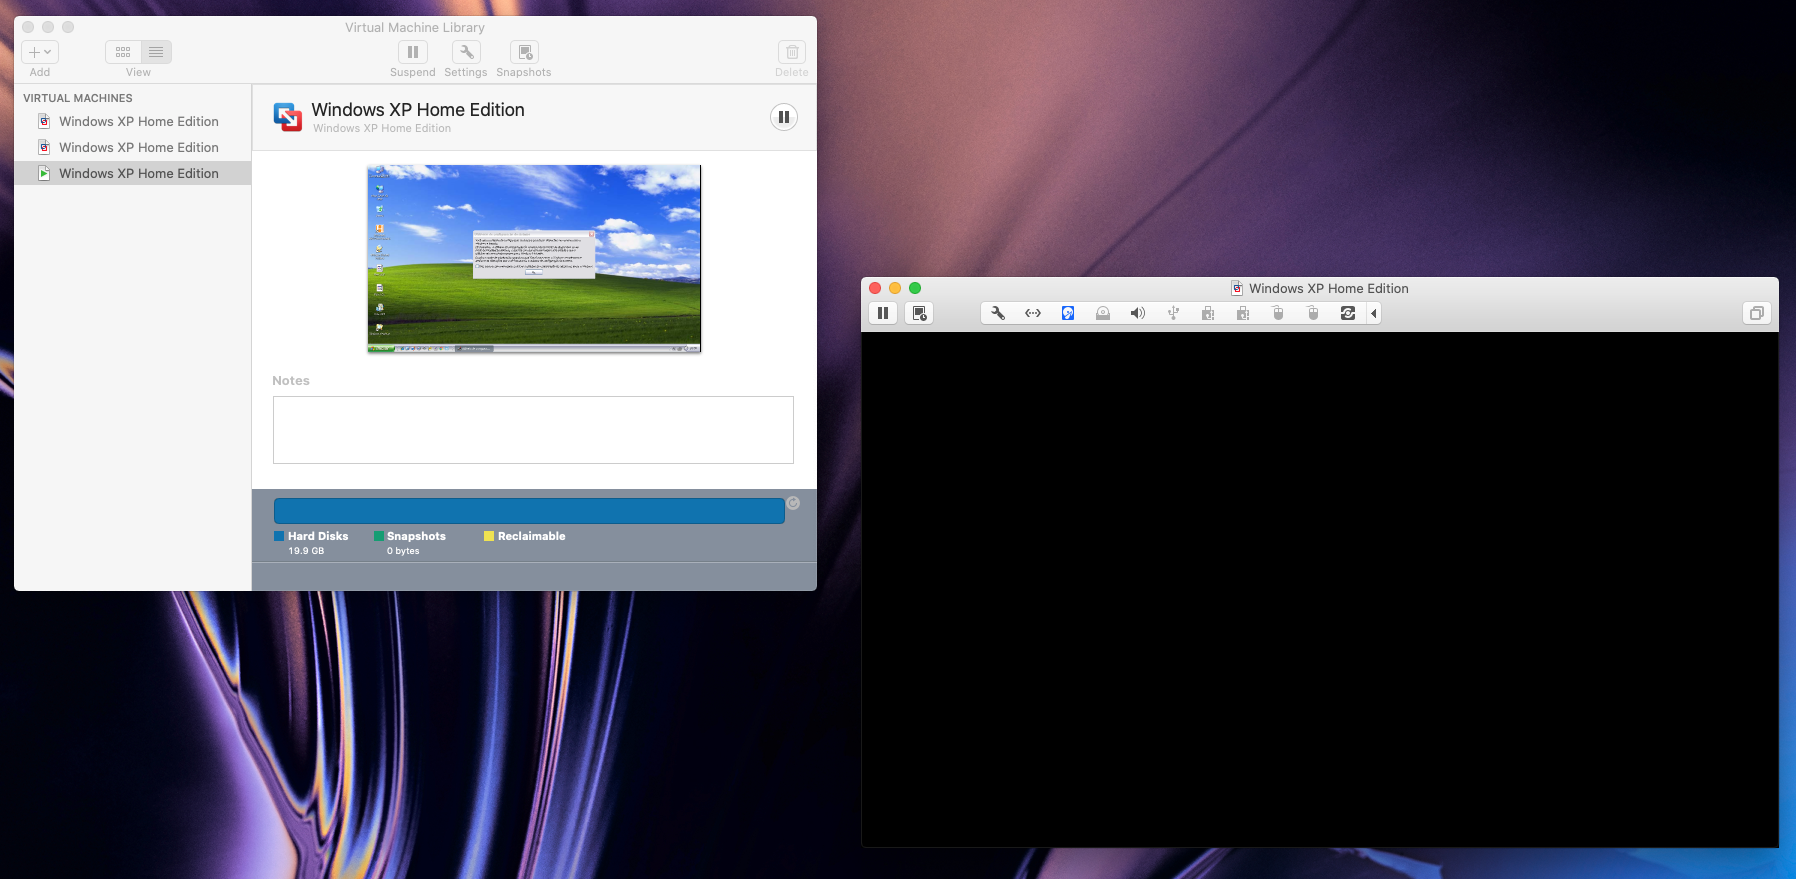Click the Notes label

tap(291, 381)
